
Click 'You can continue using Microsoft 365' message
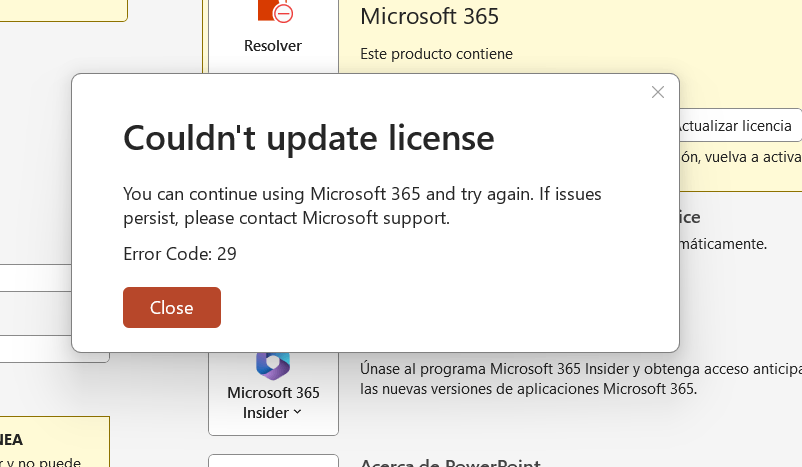(362, 206)
